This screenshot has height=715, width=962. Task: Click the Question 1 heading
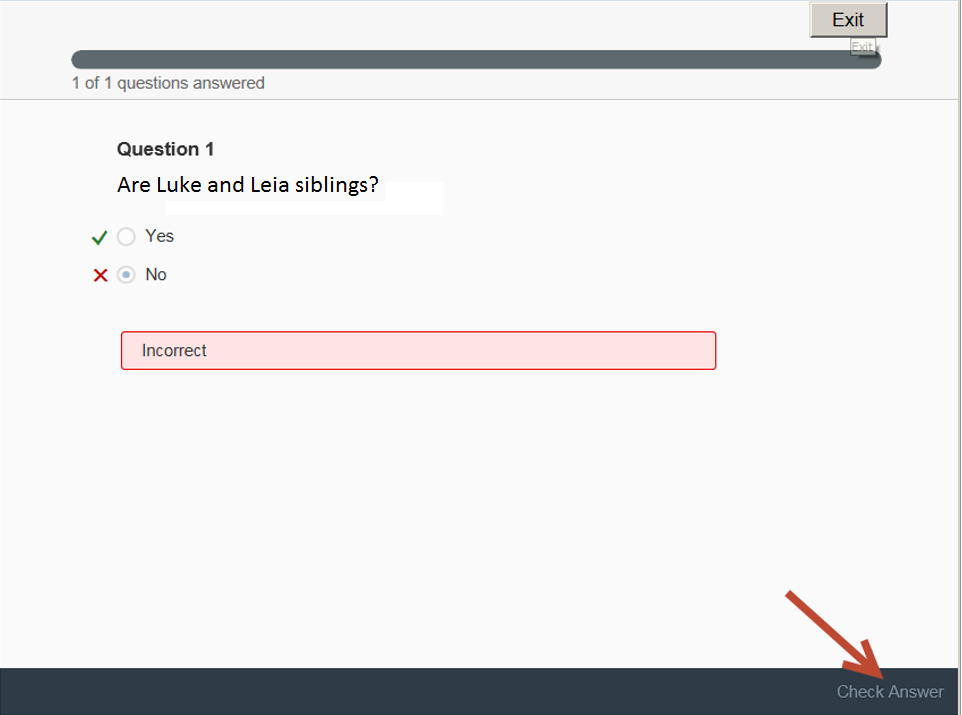(x=166, y=149)
